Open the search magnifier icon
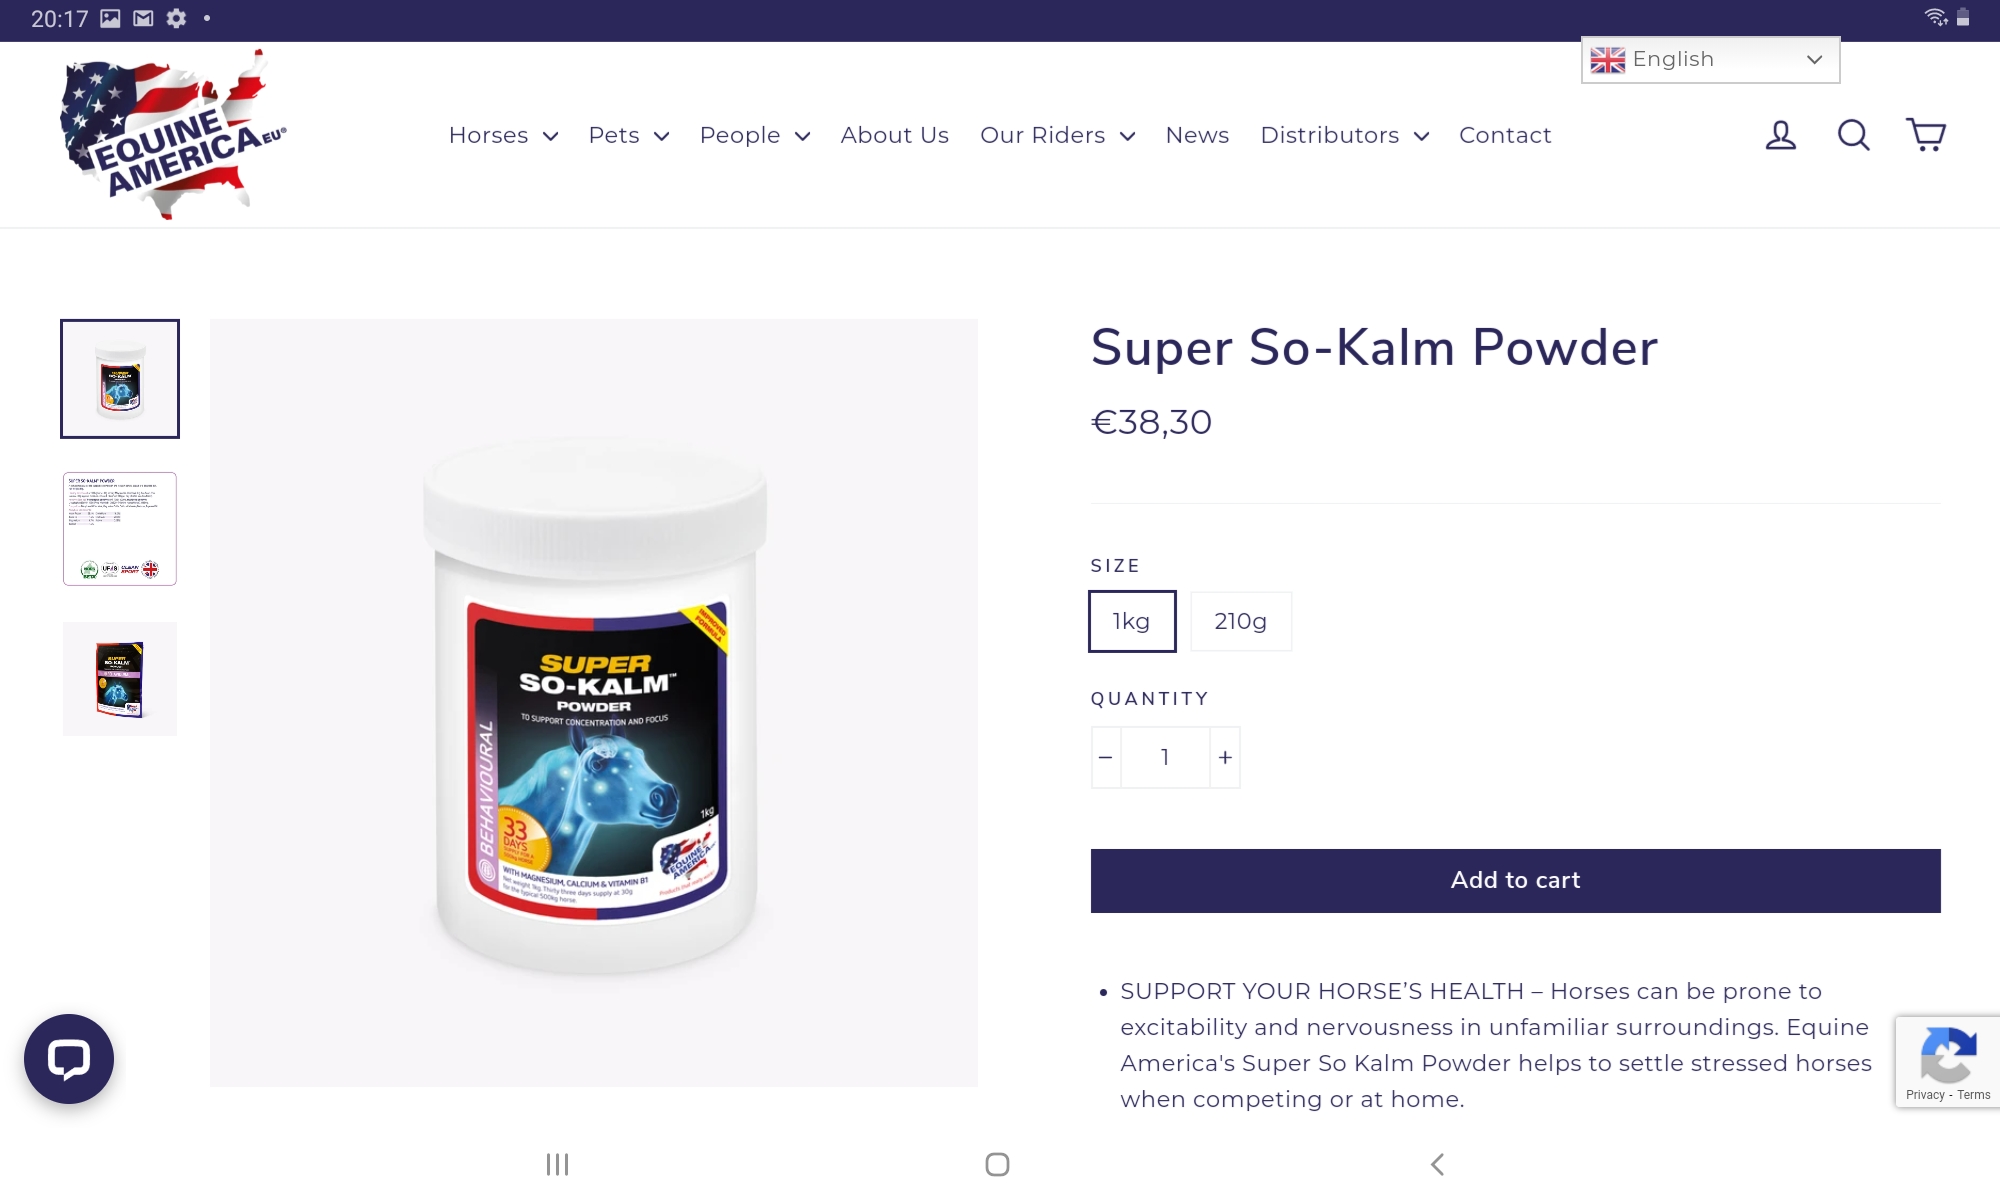This screenshot has width=2000, height=1200. click(x=1853, y=135)
